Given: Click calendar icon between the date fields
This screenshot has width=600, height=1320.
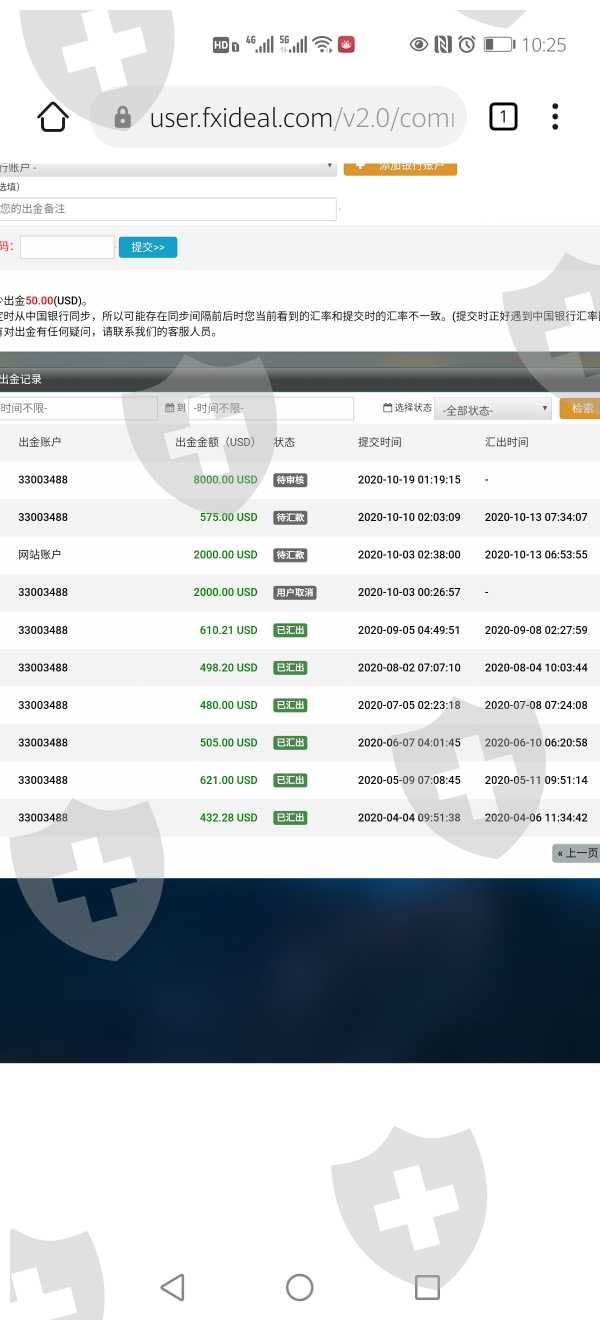Looking at the screenshot, I should [x=168, y=408].
